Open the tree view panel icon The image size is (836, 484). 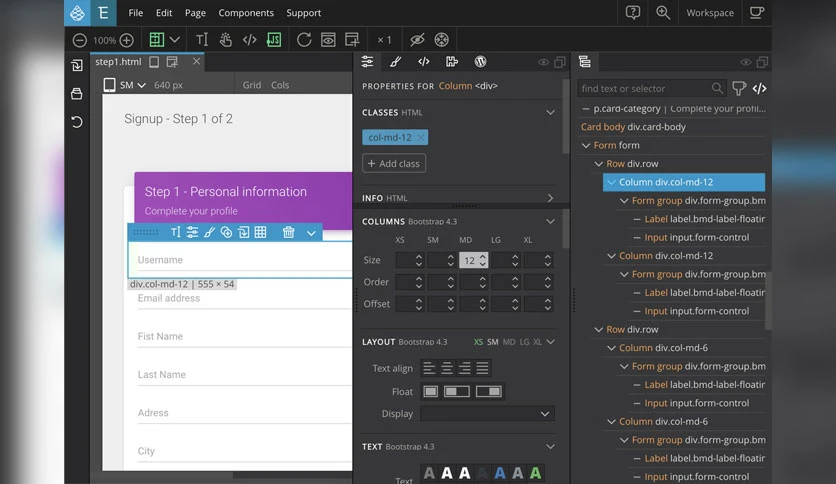tap(585, 62)
